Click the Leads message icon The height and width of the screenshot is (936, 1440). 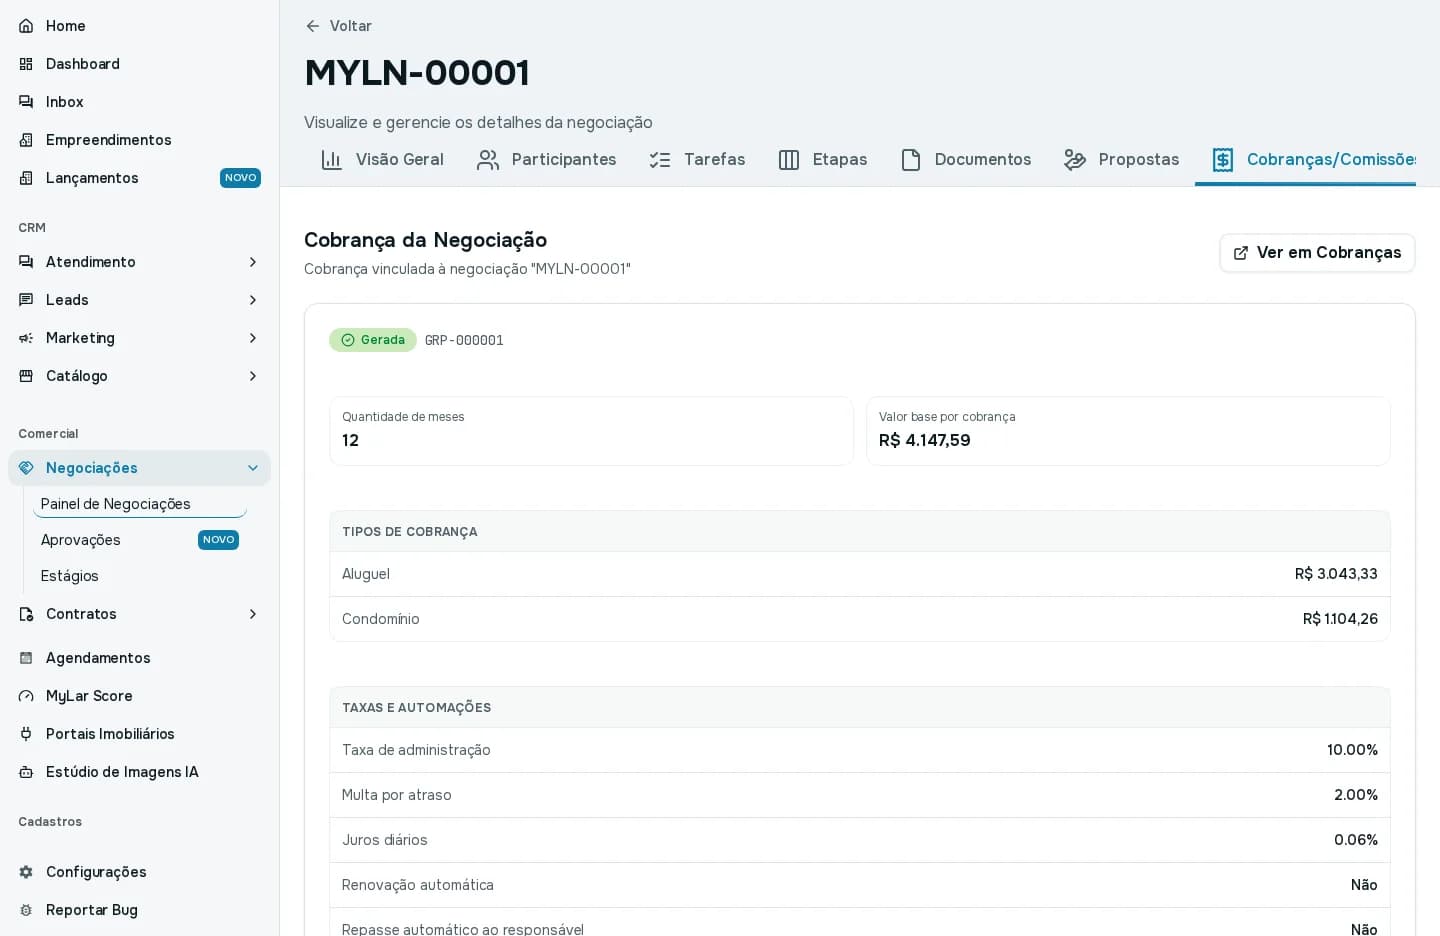click(26, 300)
